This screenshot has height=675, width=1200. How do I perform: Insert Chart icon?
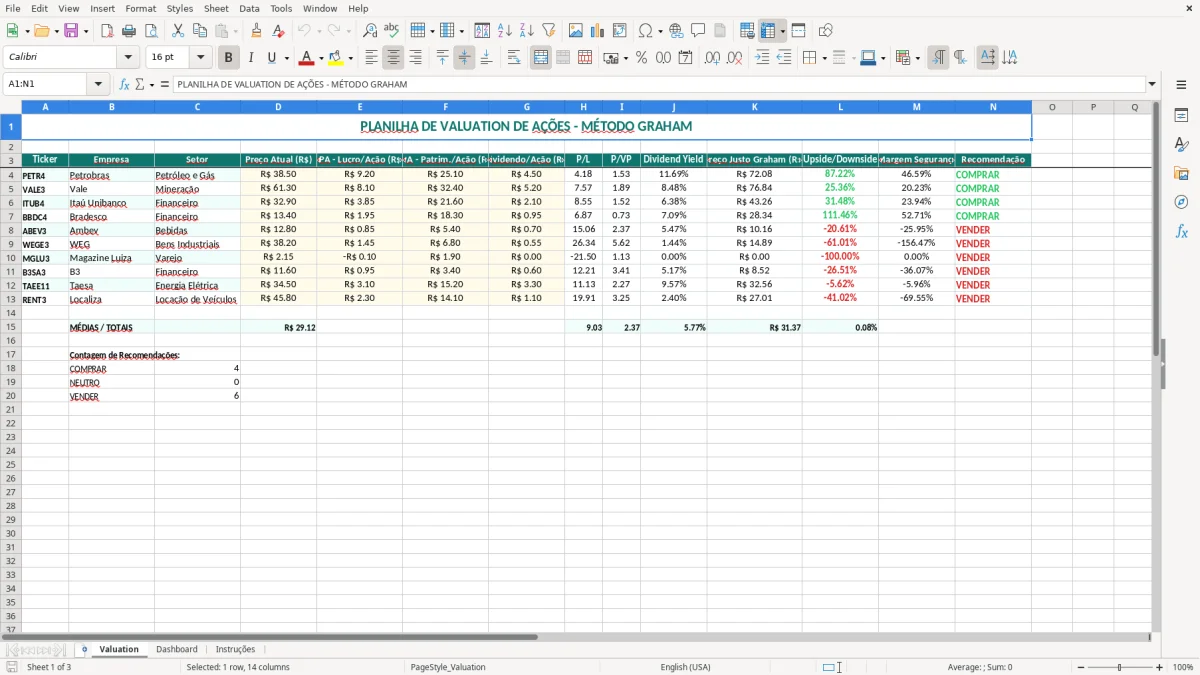(x=598, y=31)
